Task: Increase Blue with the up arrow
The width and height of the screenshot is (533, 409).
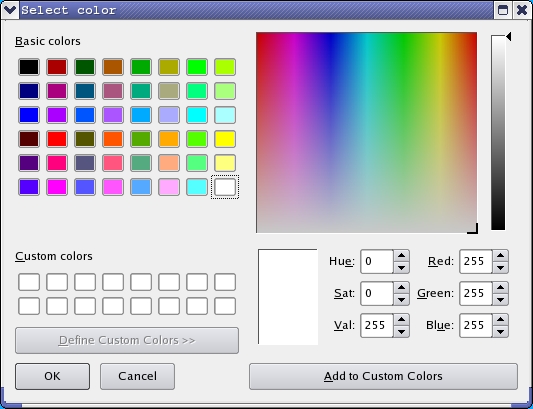Action: point(500,320)
